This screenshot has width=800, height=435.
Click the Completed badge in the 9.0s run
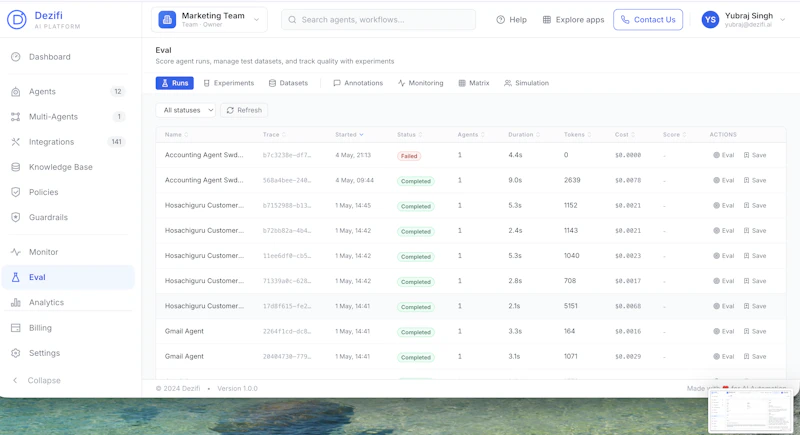416,181
